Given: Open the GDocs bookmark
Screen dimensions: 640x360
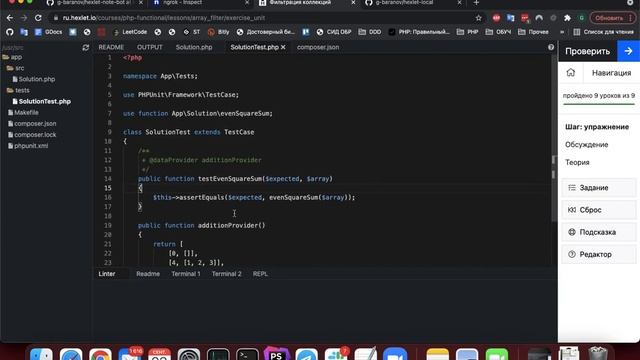Looking at the screenshot, I should click(49, 32).
